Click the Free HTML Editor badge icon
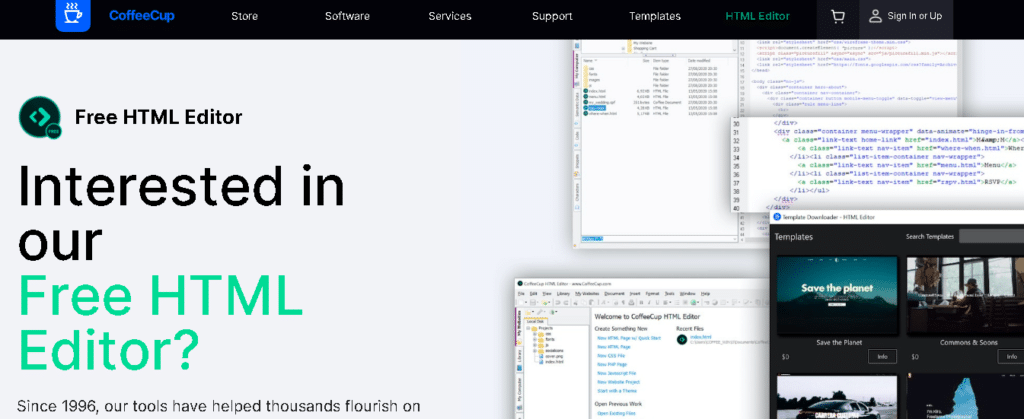This screenshot has height=419, width=1024. coord(40,117)
